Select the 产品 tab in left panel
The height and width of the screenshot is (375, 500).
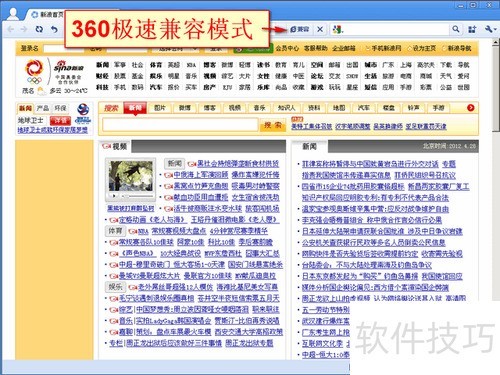(x=43, y=108)
